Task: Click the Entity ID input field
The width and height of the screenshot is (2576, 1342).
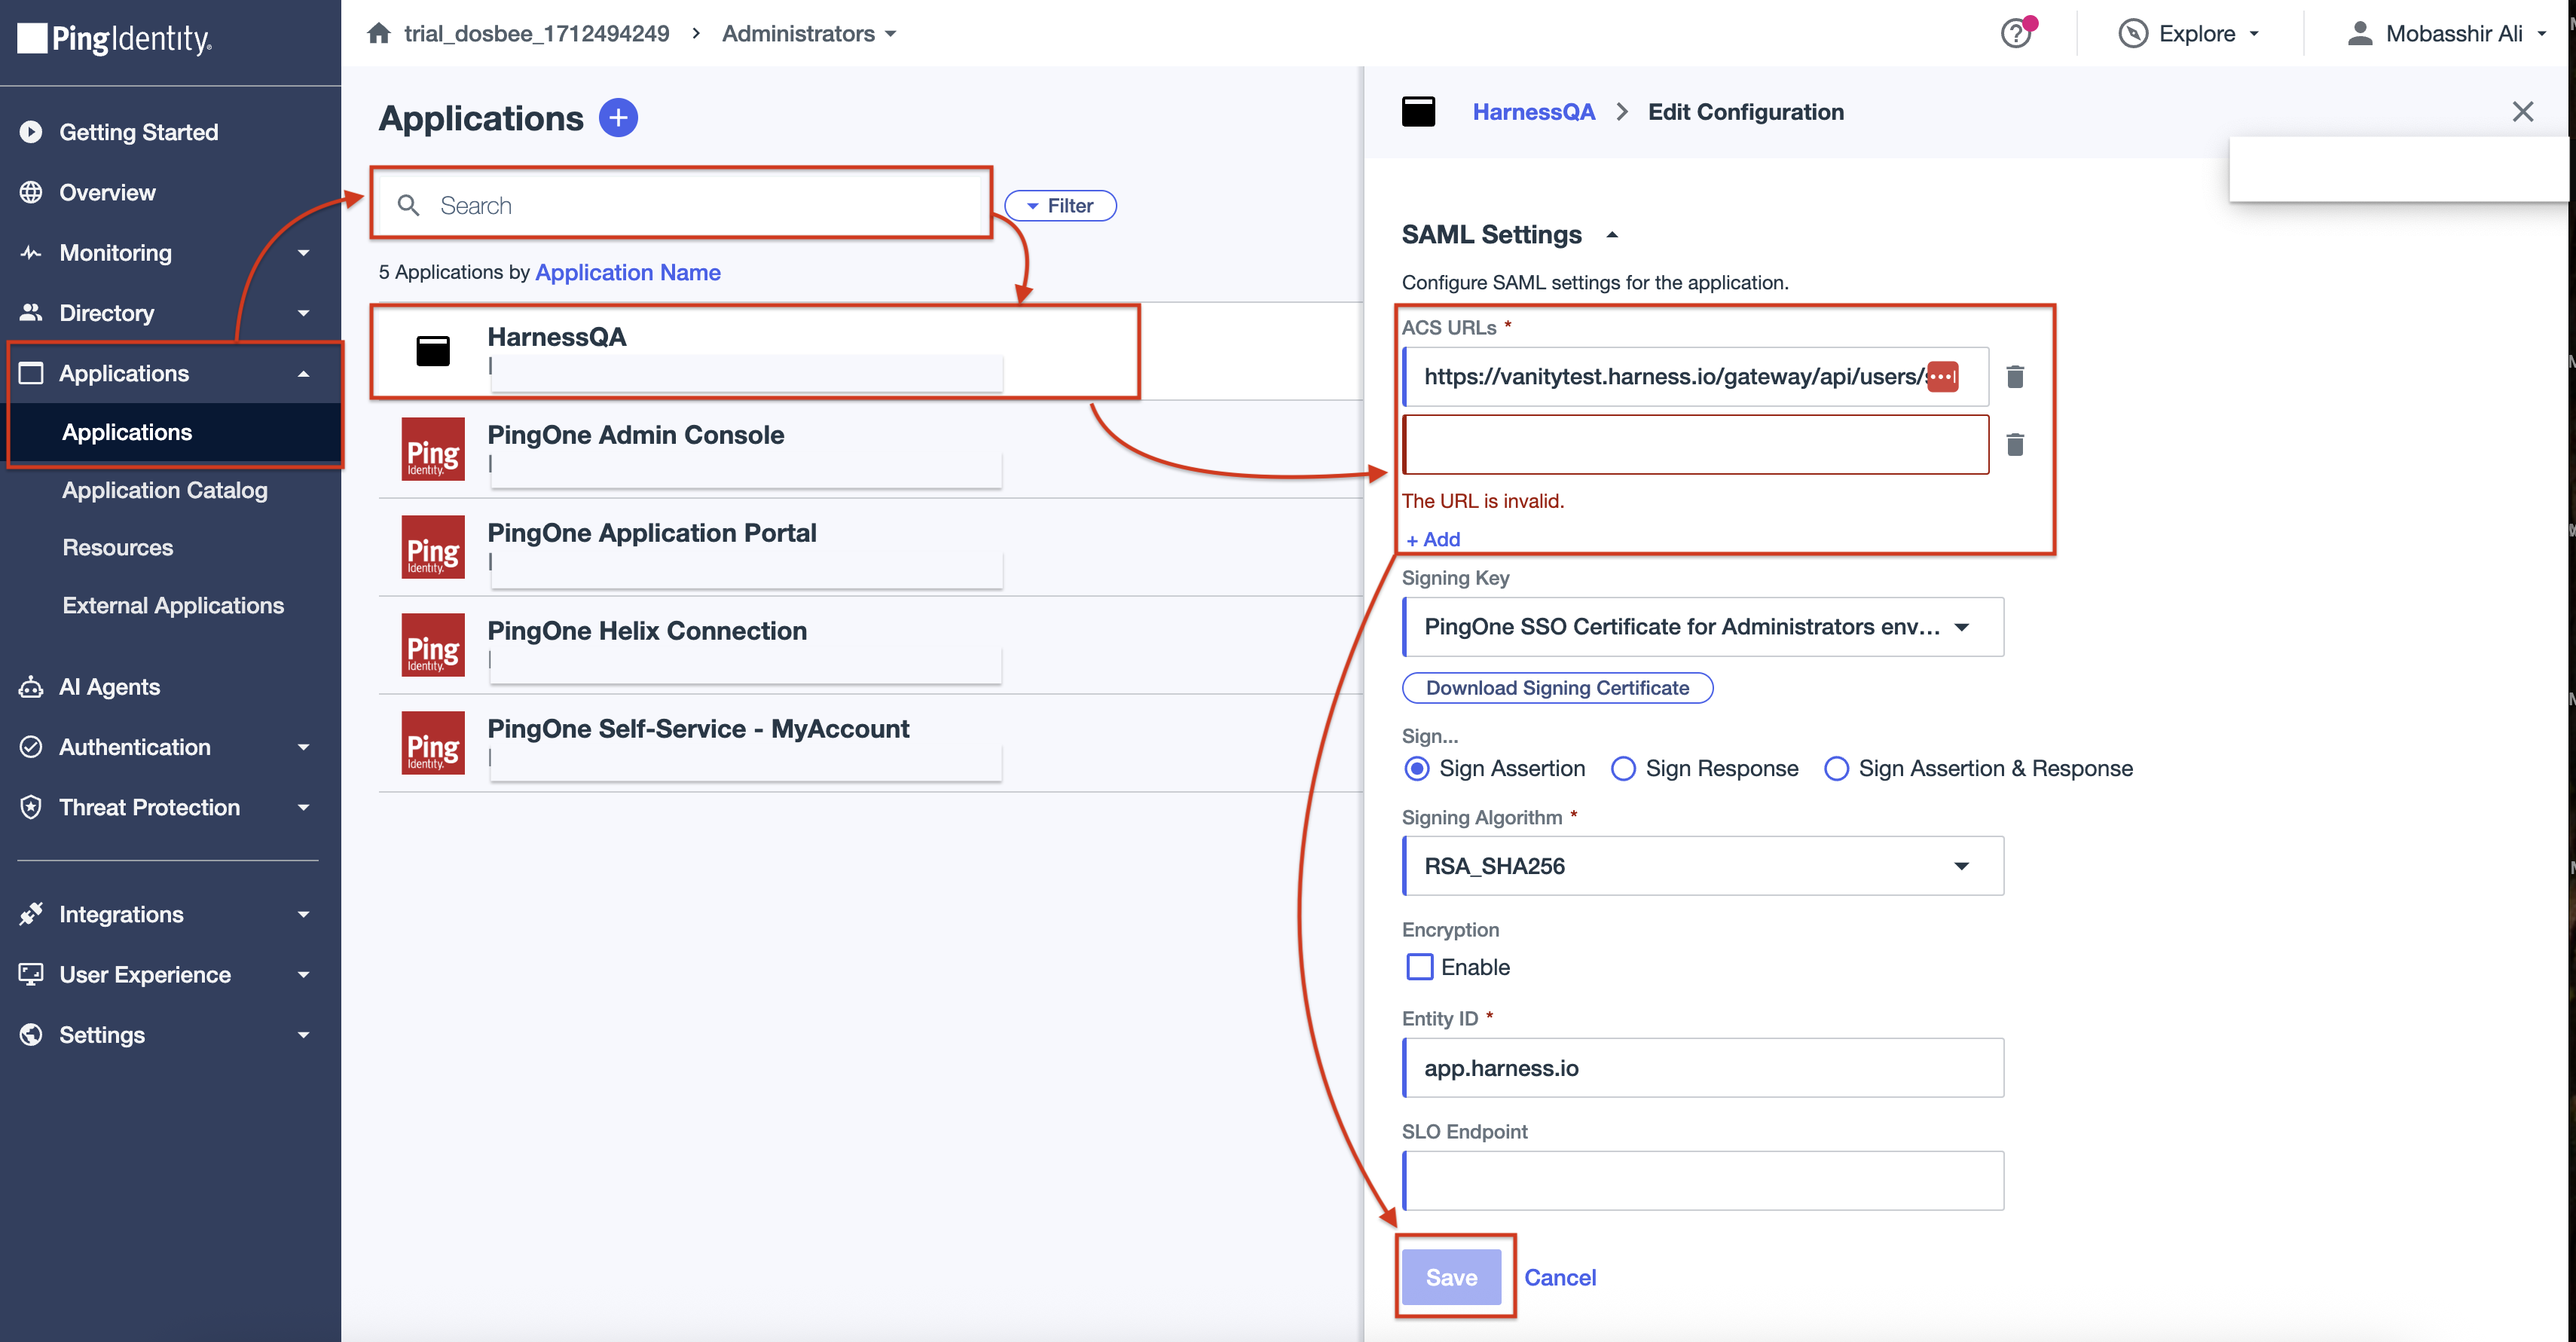Action: click(1703, 1068)
